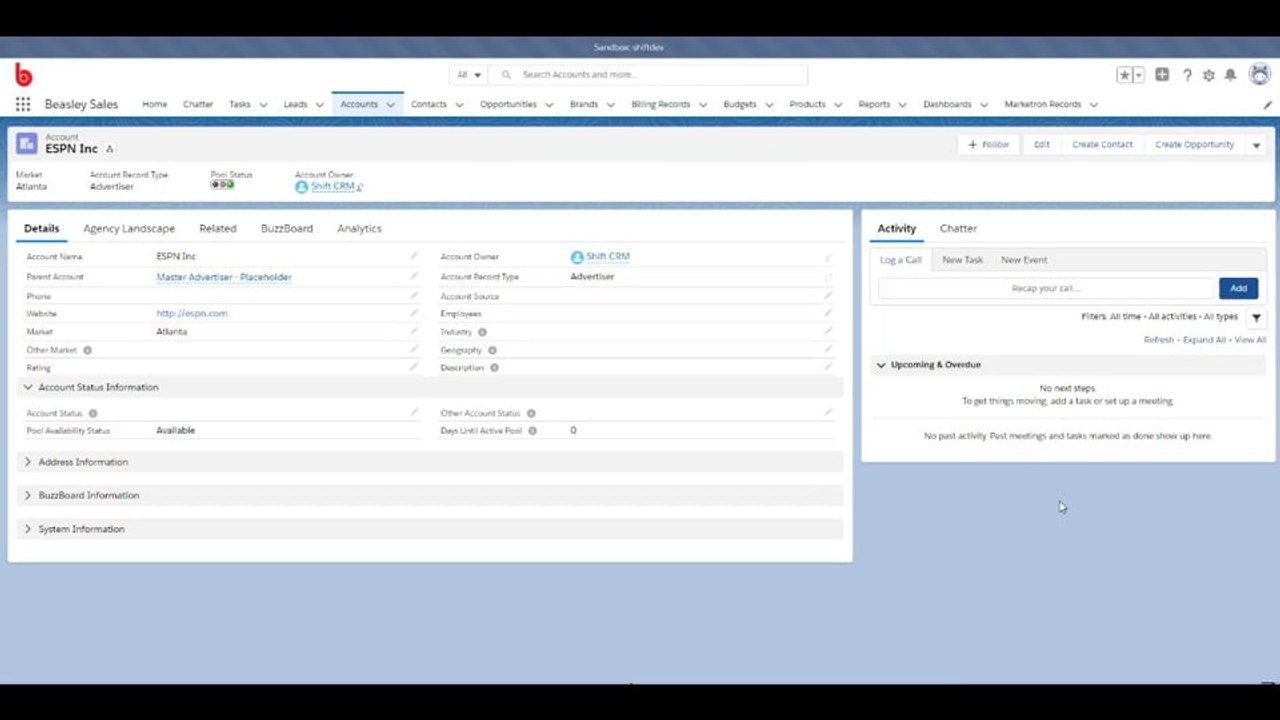Click the Recap your call input field

[x=1046, y=288]
